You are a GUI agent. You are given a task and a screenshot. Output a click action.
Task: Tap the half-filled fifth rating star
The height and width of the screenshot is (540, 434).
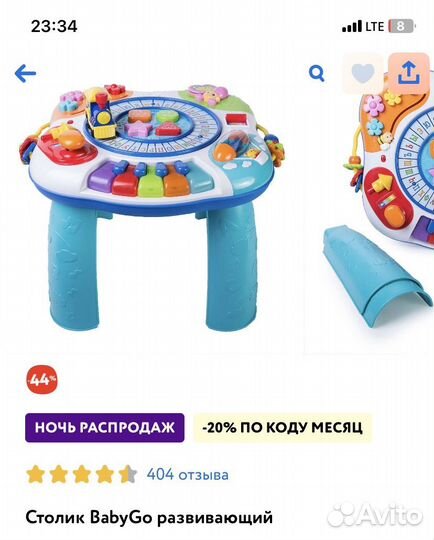tap(127, 474)
